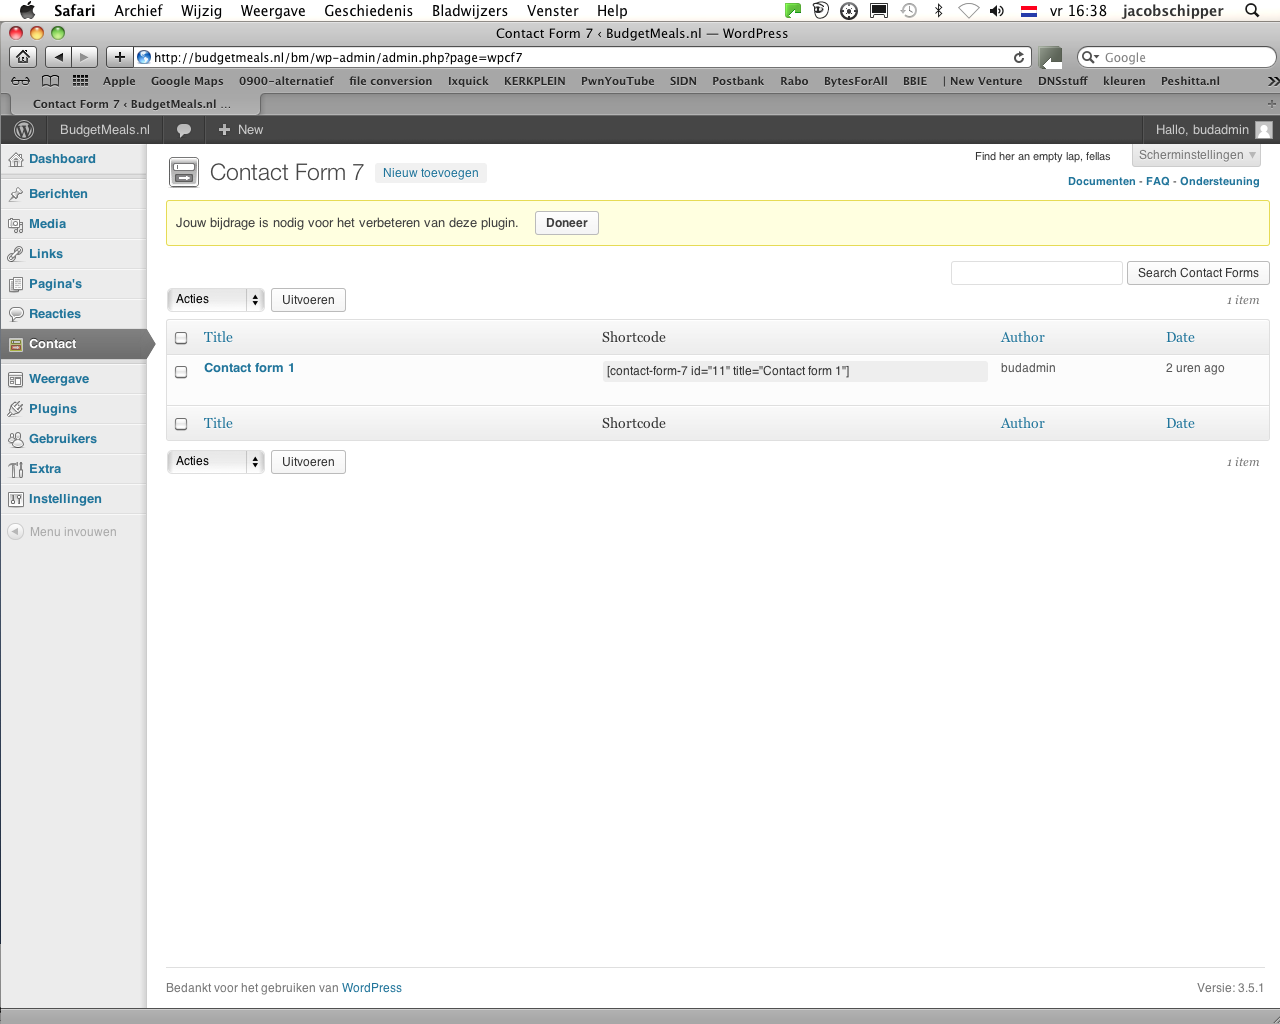
Task: Open Geschiedenis menu
Action: [368, 11]
